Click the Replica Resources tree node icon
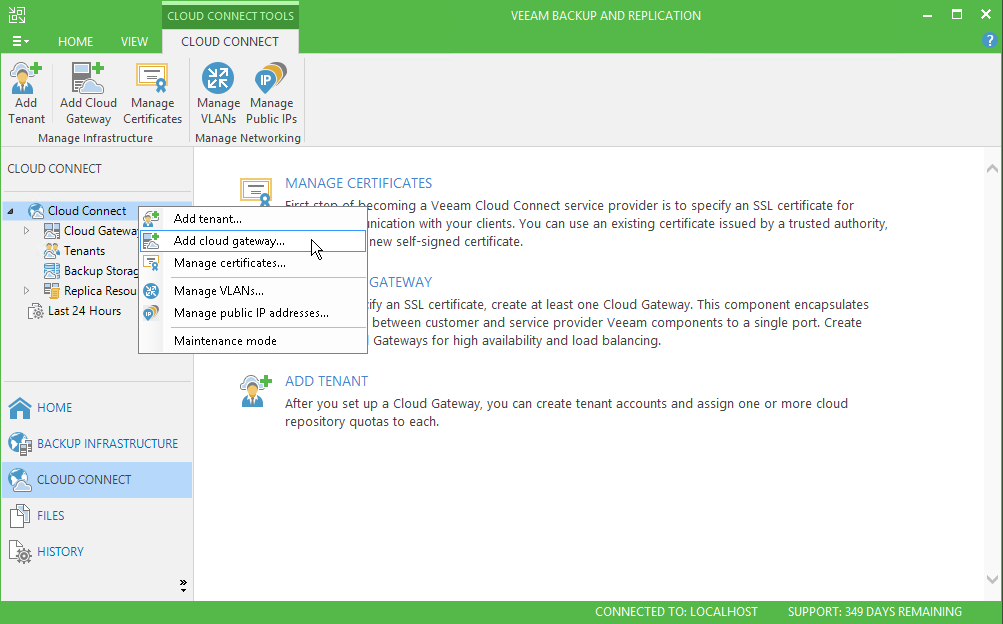This screenshot has height=624, width=1003. [x=52, y=290]
